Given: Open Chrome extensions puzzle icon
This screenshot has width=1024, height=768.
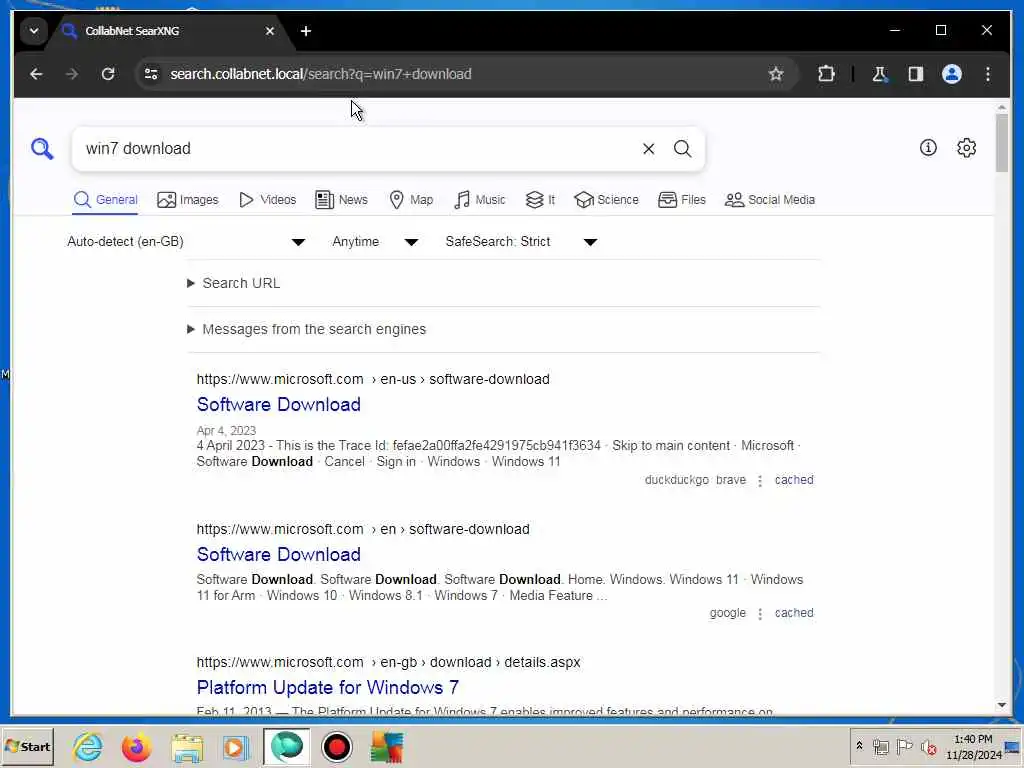Looking at the screenshot, I should 826,74.
